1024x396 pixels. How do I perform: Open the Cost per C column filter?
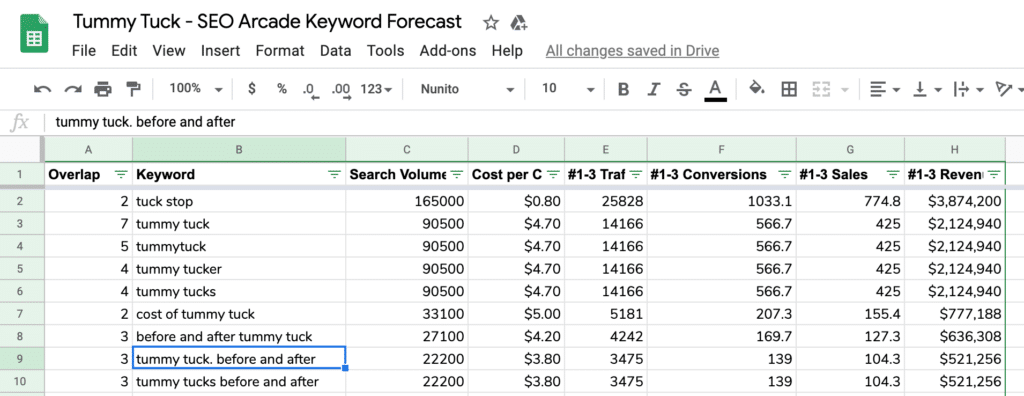(x=553, y=174)
